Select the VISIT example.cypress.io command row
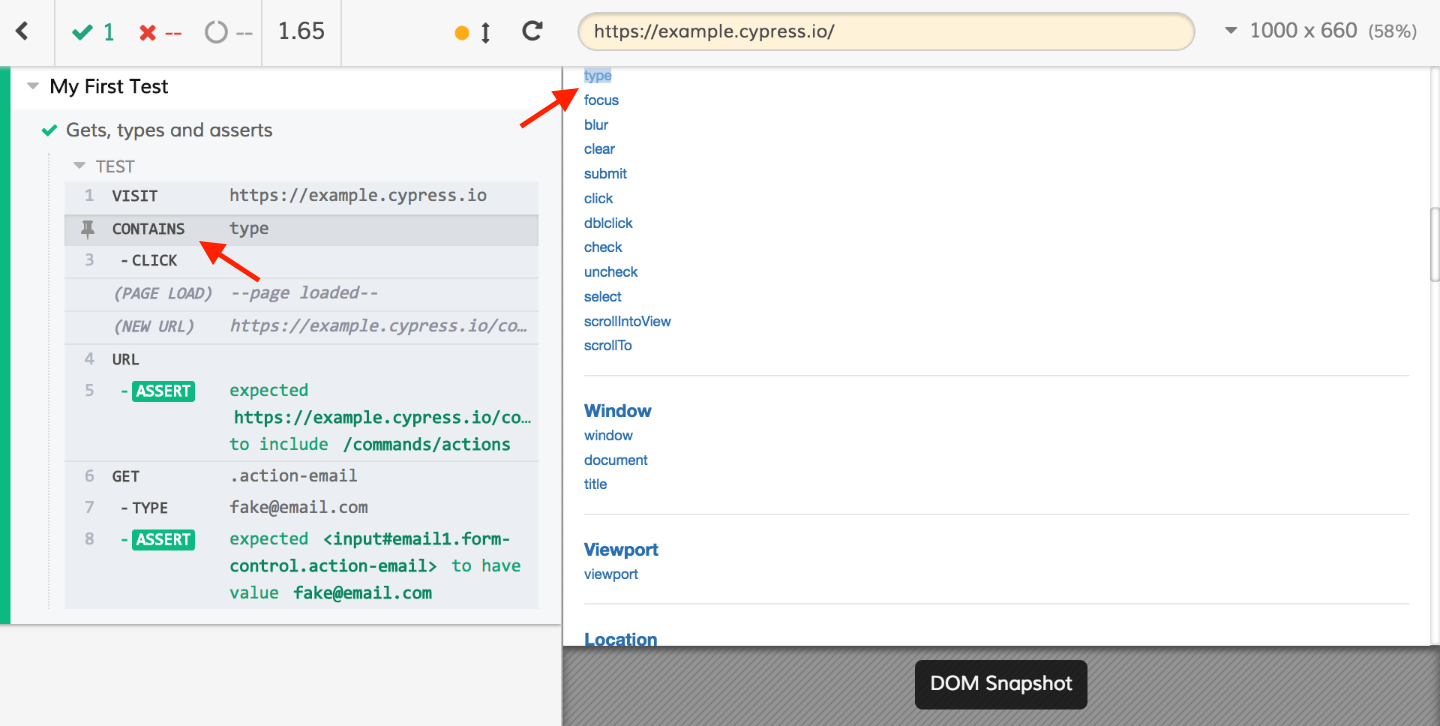 300,194
